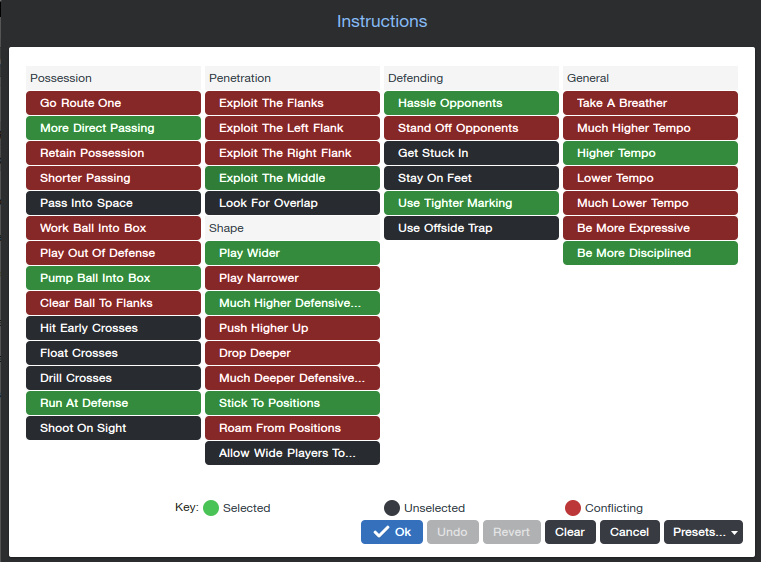Toggle Exploit The Middle instruction
Viewport: 761px width, 562px height.
[x=292, y=178]
